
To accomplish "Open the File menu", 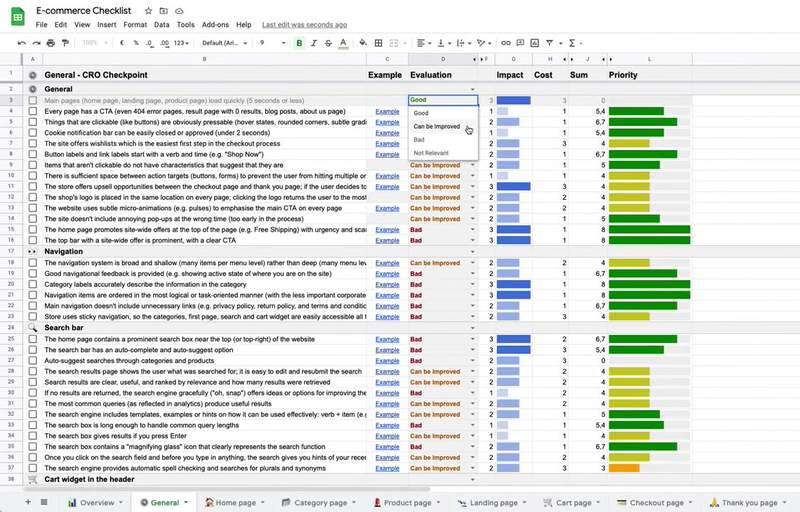I will point(41,24).
